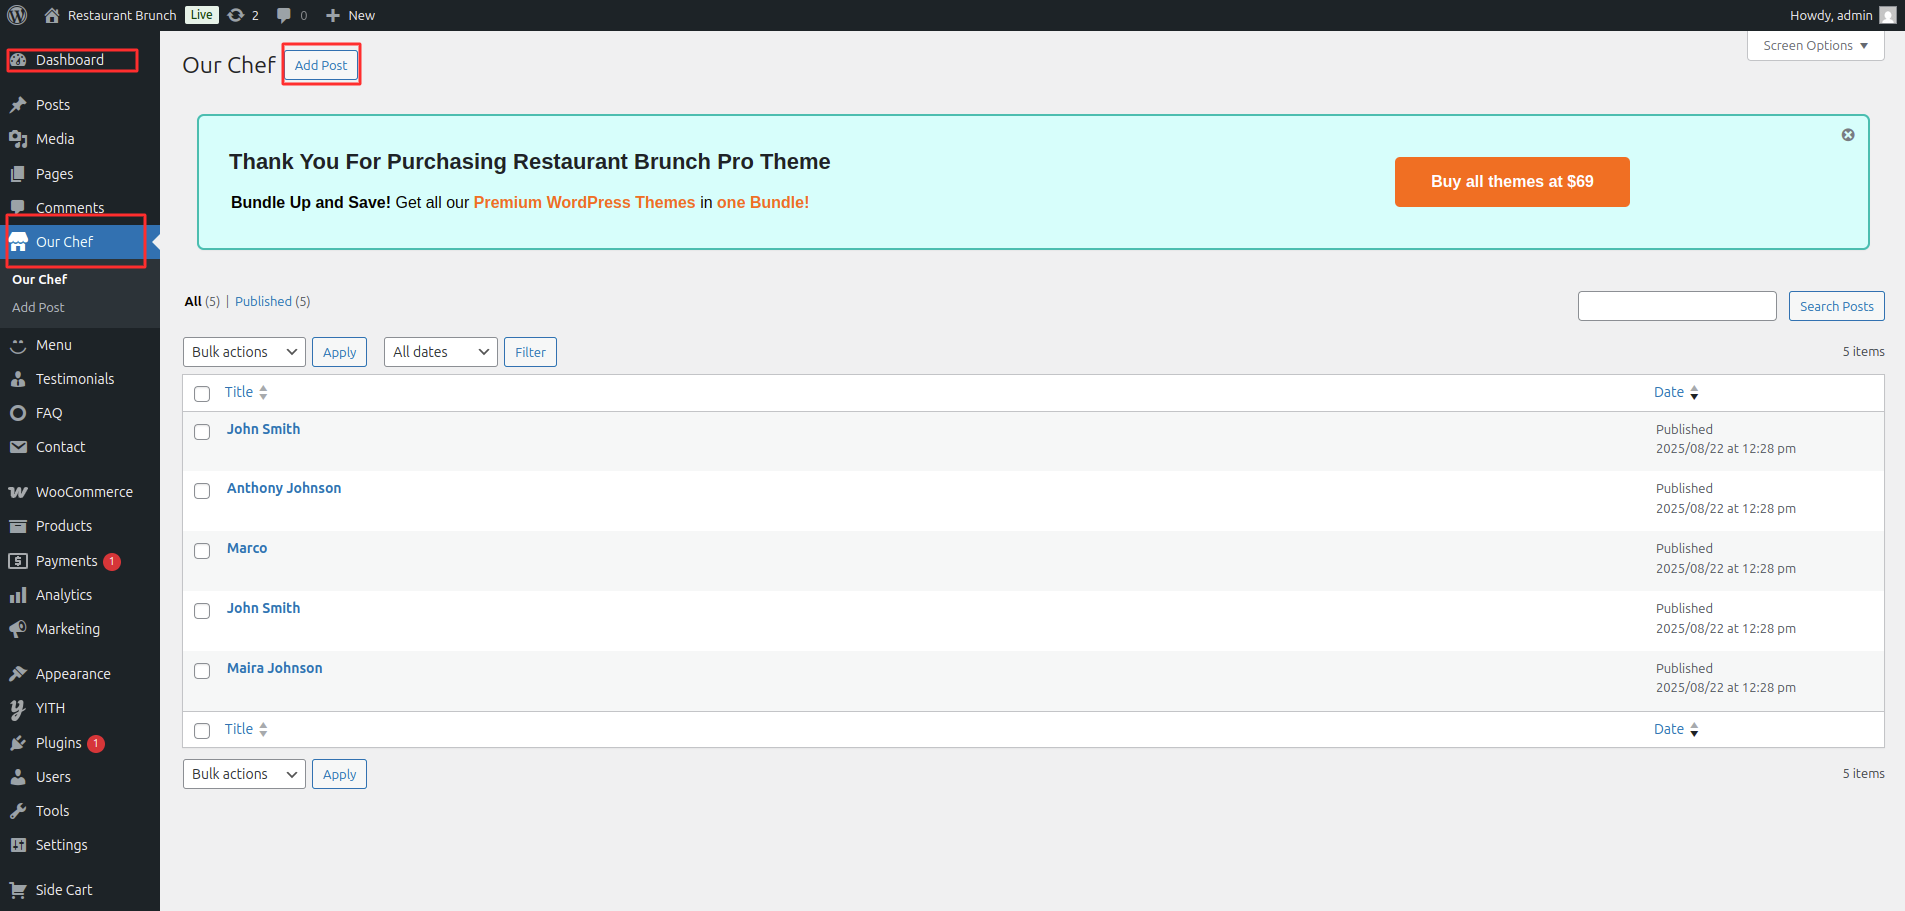This screenshot has width=1905, height=911.
Task: Open the All dates dropdown
Action: 441,352
